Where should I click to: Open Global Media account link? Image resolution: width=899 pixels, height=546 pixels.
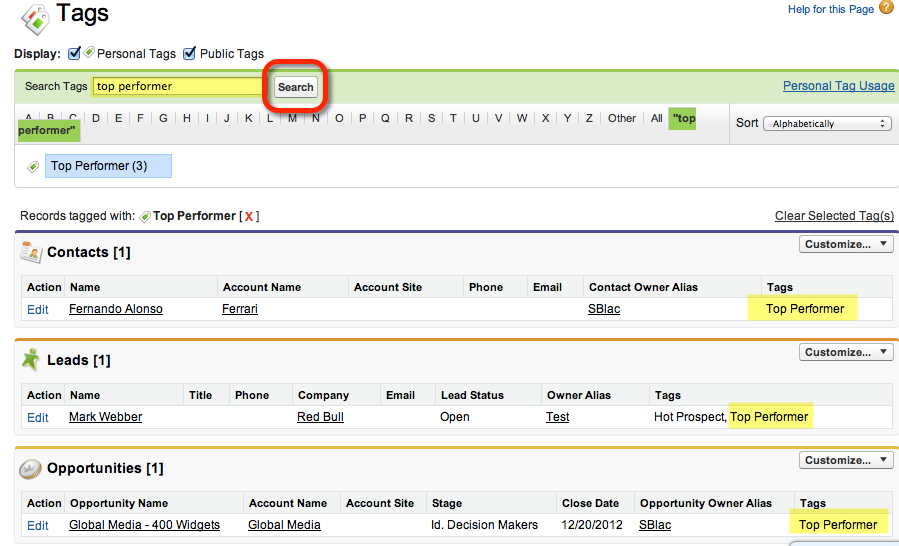point(284,524)
